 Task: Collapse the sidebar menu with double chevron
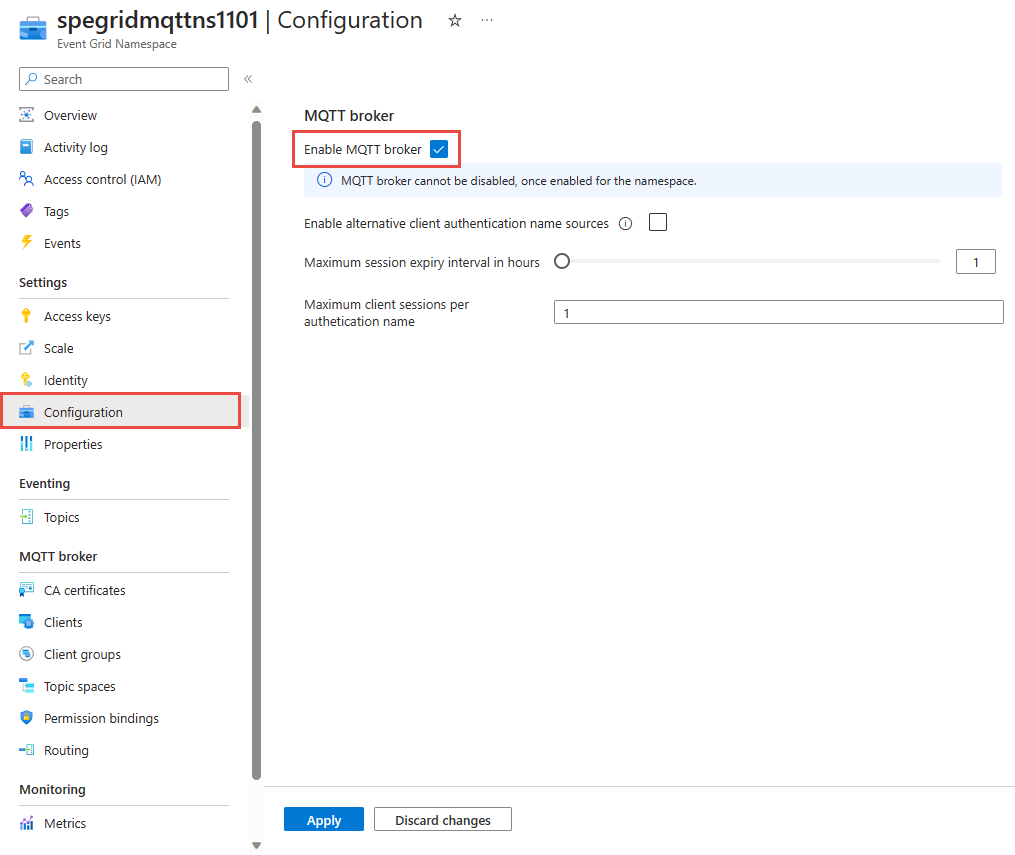tap(248, 79)
